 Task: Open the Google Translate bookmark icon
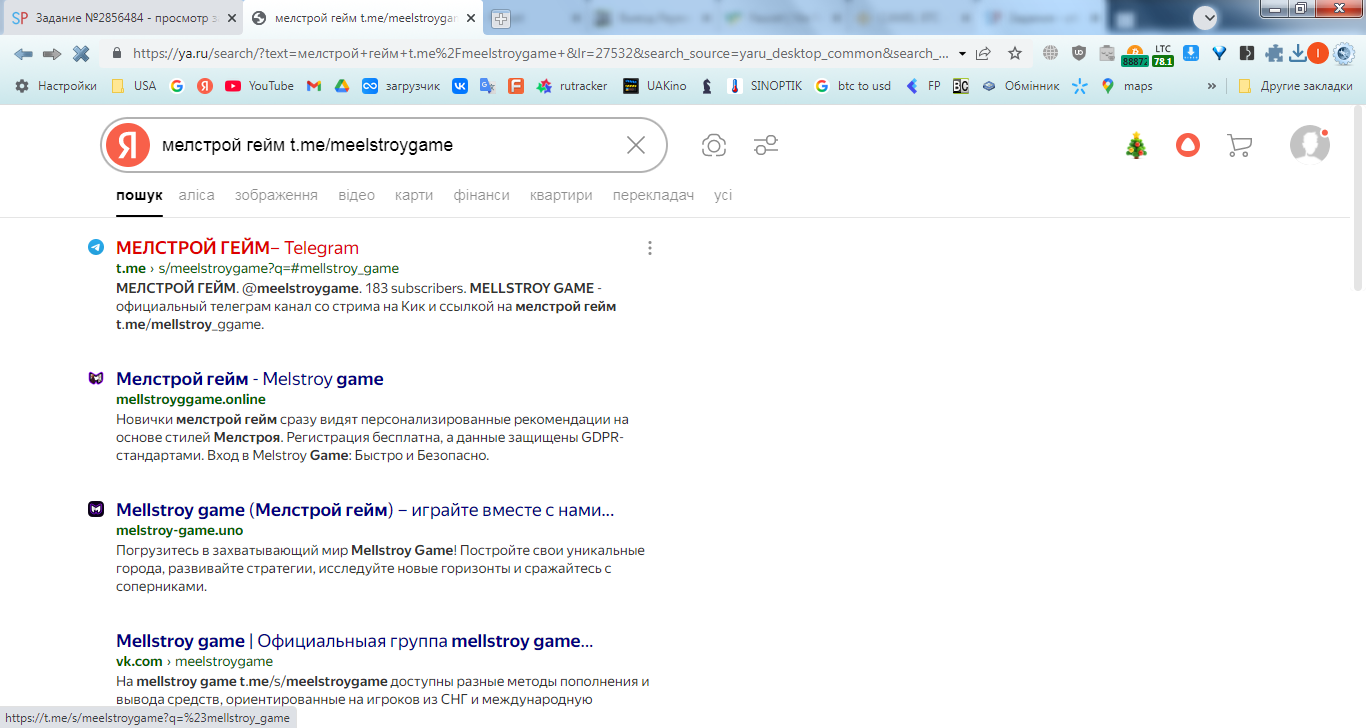pyautogui.click(x=487, y=86)
